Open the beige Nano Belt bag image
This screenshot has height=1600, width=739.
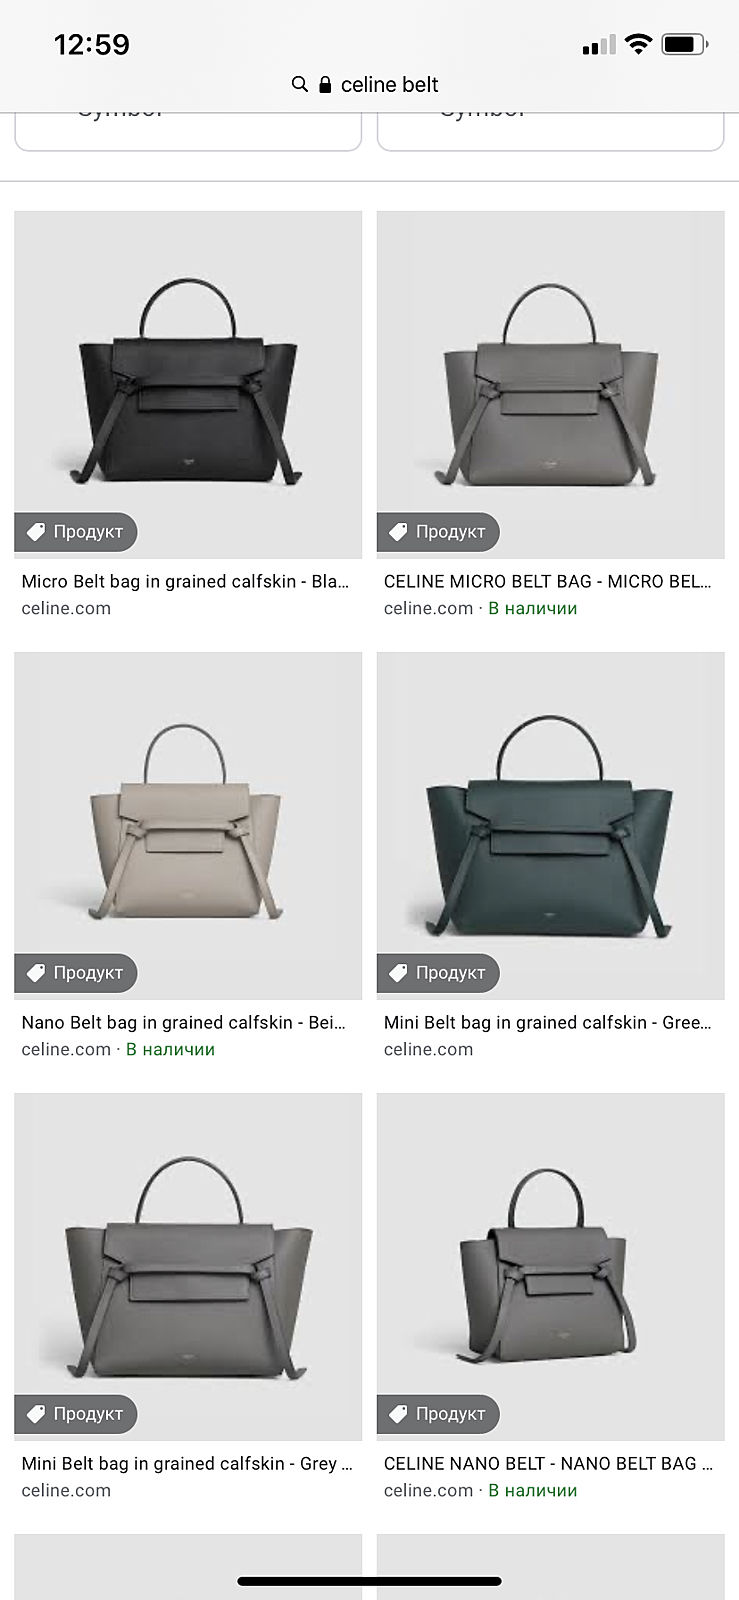188,826
